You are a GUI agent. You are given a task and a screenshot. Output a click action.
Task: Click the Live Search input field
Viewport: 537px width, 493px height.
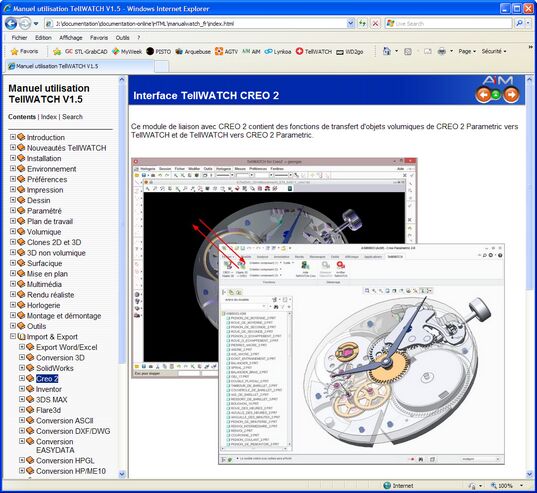tap(448, 24)
